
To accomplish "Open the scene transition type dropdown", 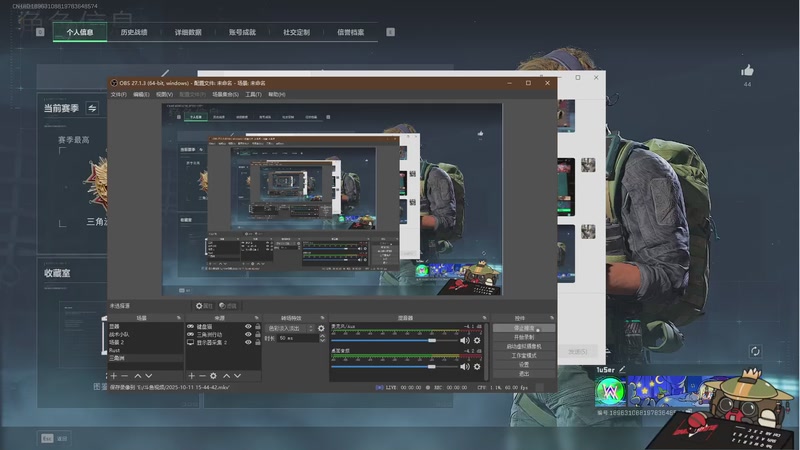I will pyautogui.click(x=289, y=329).
